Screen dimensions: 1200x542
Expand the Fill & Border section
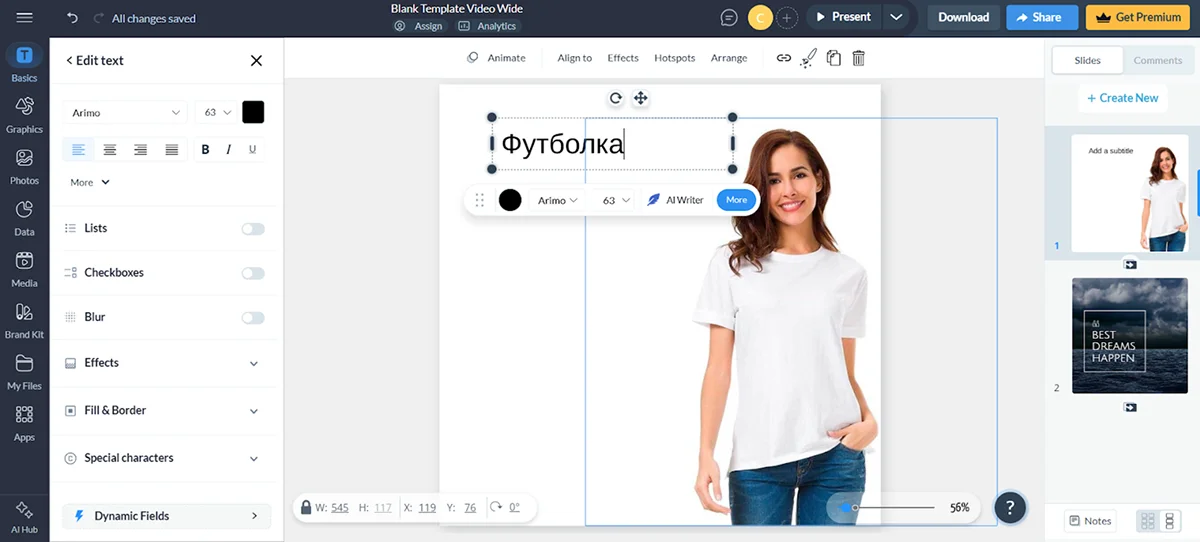tap(162, 411)
